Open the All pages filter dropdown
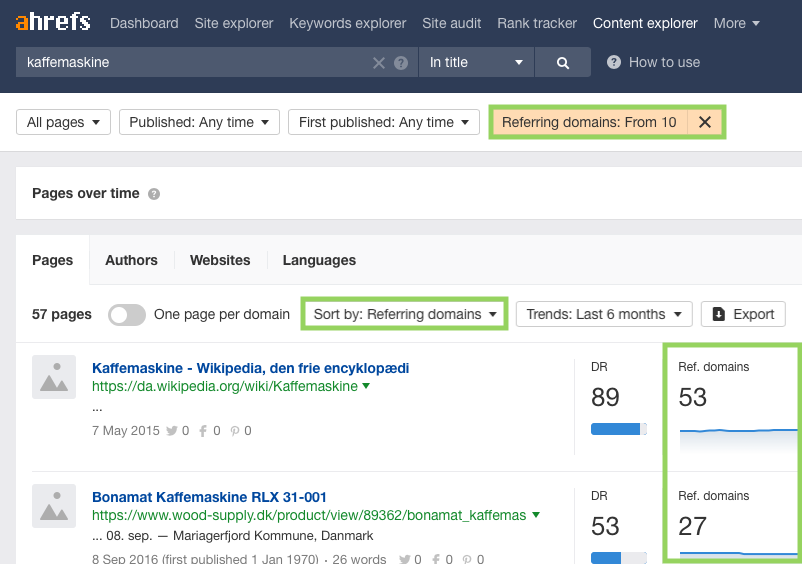This screenshot has height=564, width=802. click(63, 122)
